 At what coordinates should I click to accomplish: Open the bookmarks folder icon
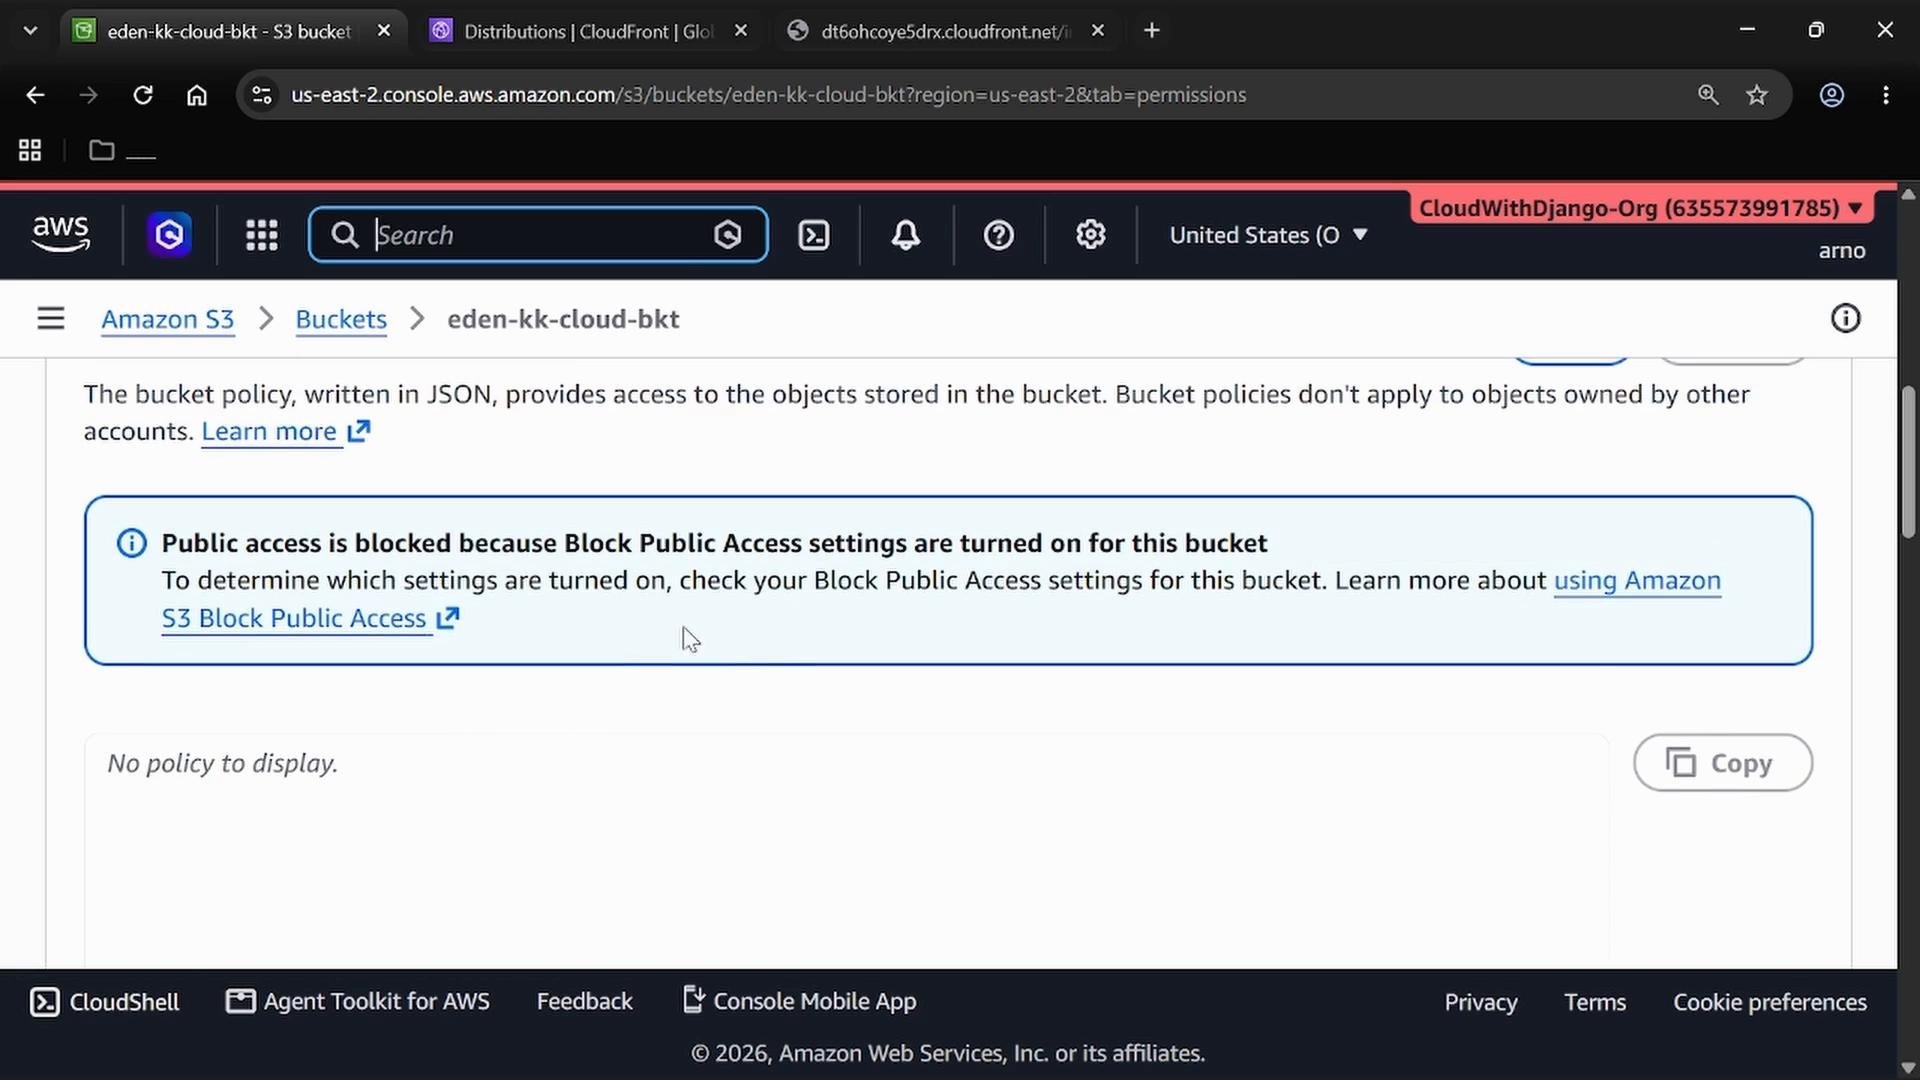(102, 151)
